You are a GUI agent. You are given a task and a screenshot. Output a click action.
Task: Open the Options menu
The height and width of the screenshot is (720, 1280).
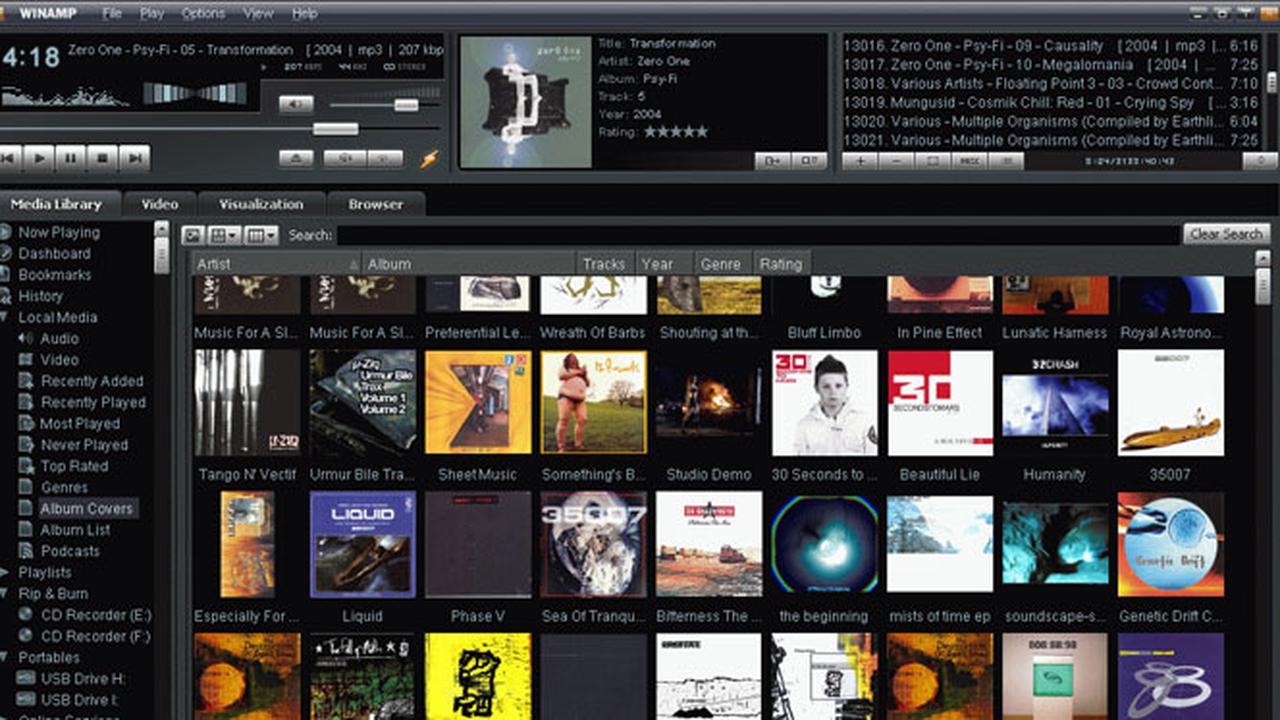coord(203,13)
